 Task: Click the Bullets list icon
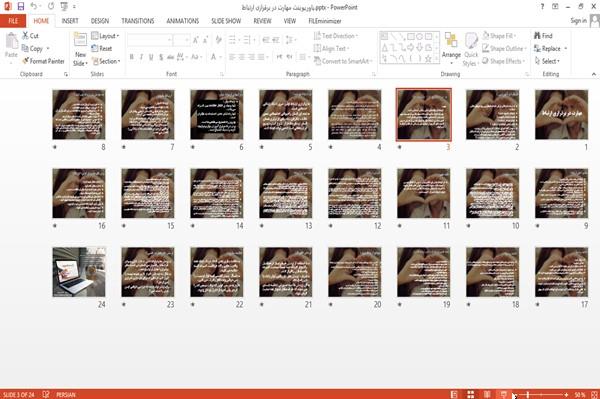(x=233, y=40)
